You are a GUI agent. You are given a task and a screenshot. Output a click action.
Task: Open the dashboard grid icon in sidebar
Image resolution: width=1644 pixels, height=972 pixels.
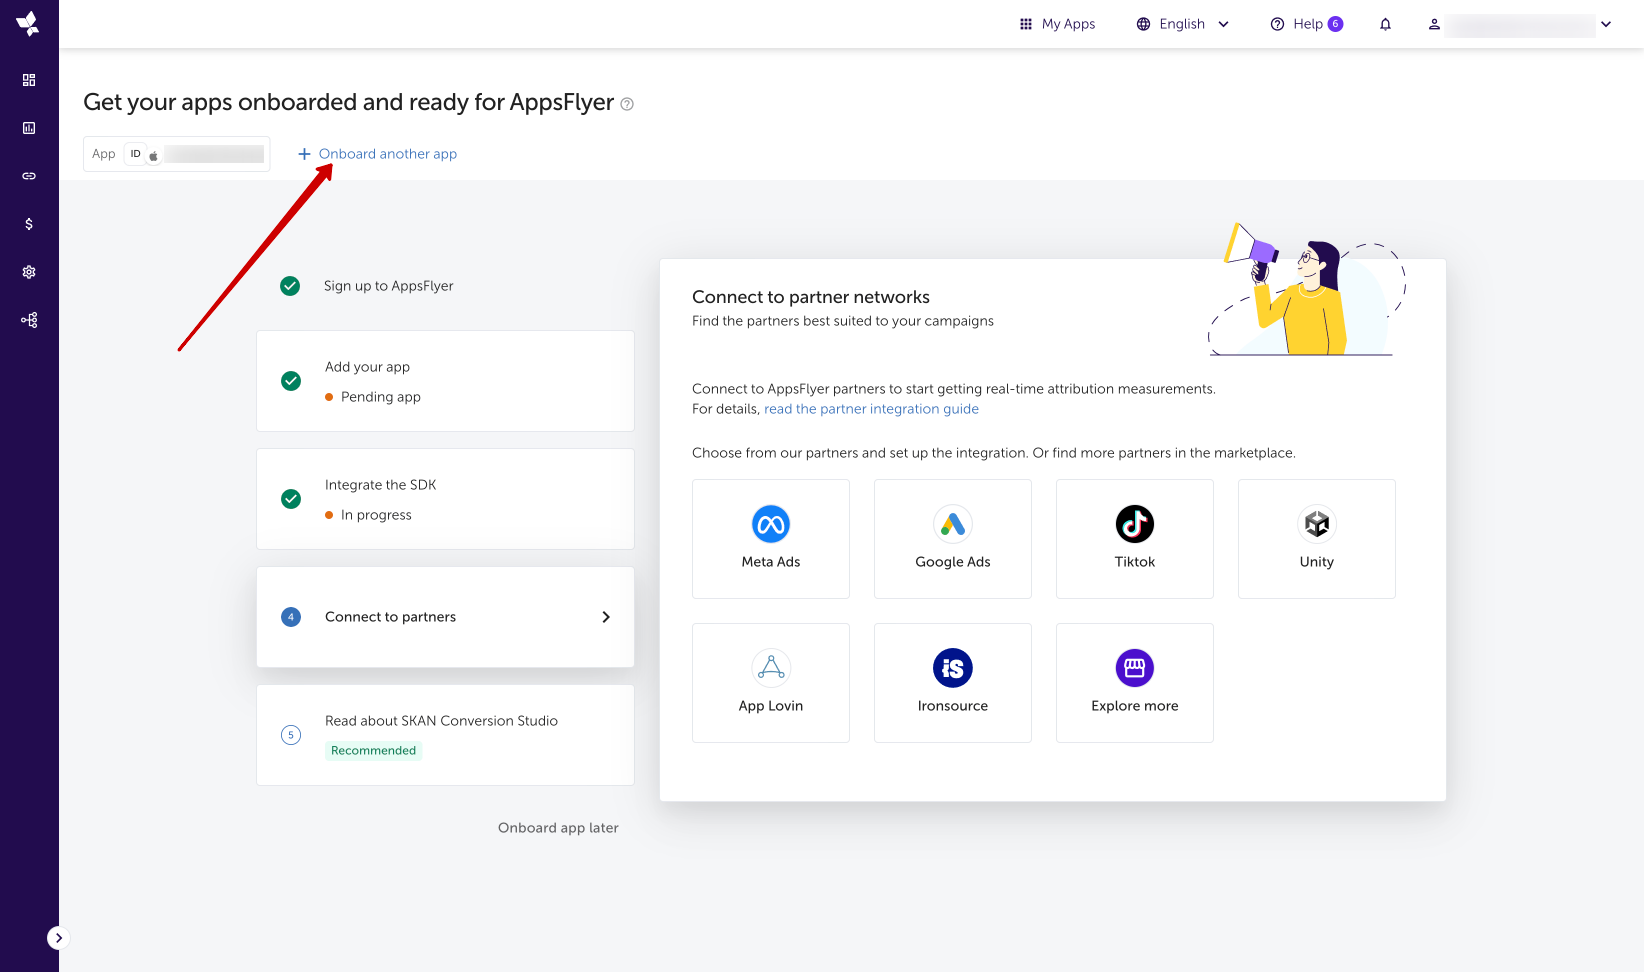pos(29,80)
